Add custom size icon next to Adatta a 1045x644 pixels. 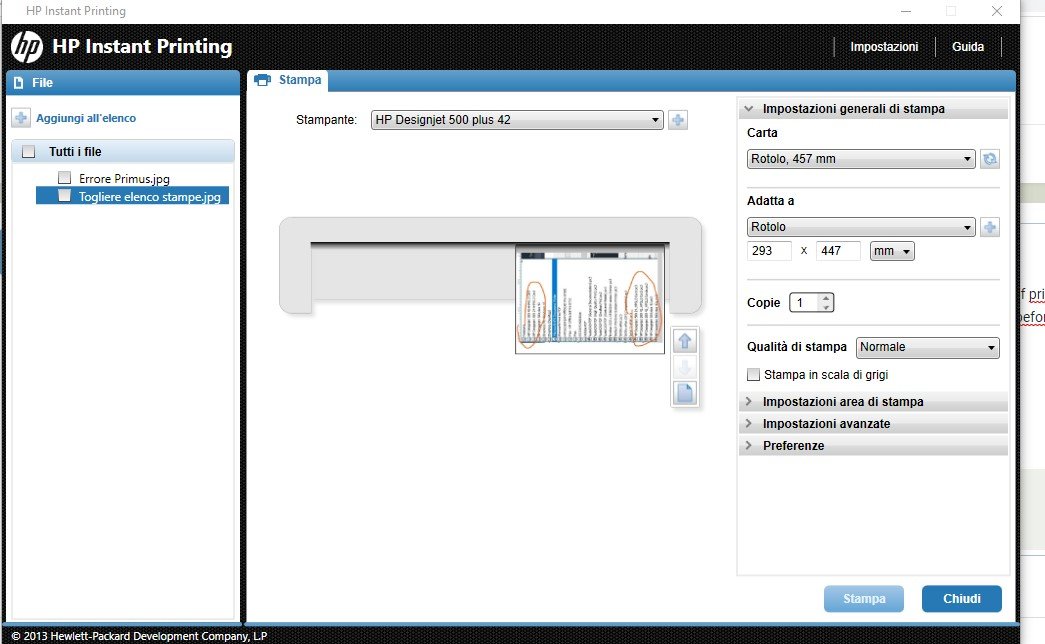(x=990, y=227)
